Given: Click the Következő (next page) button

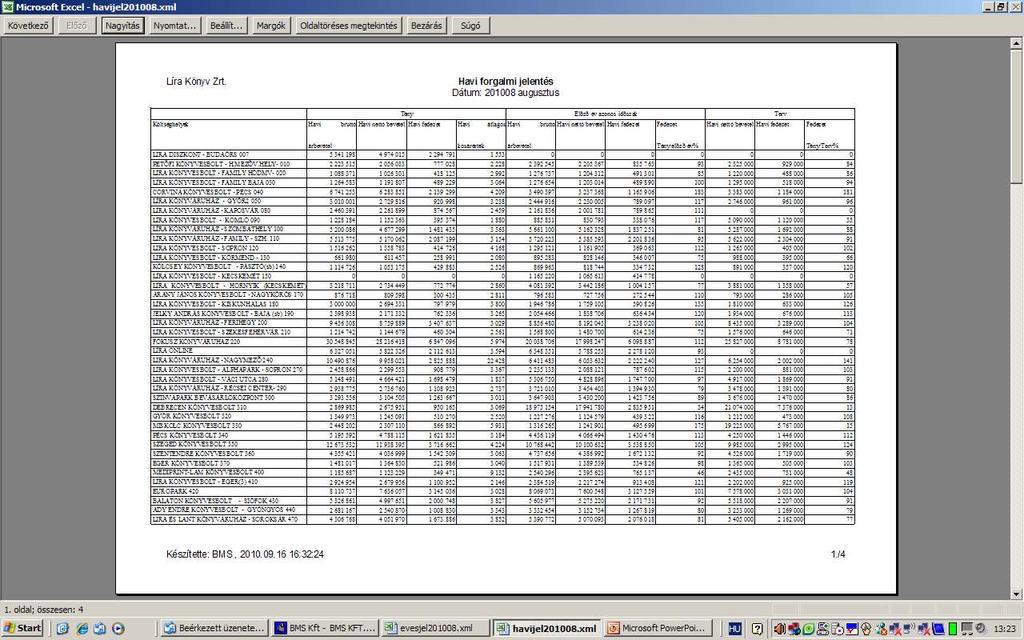Looking at the screenshot, I should click(28, 25).
